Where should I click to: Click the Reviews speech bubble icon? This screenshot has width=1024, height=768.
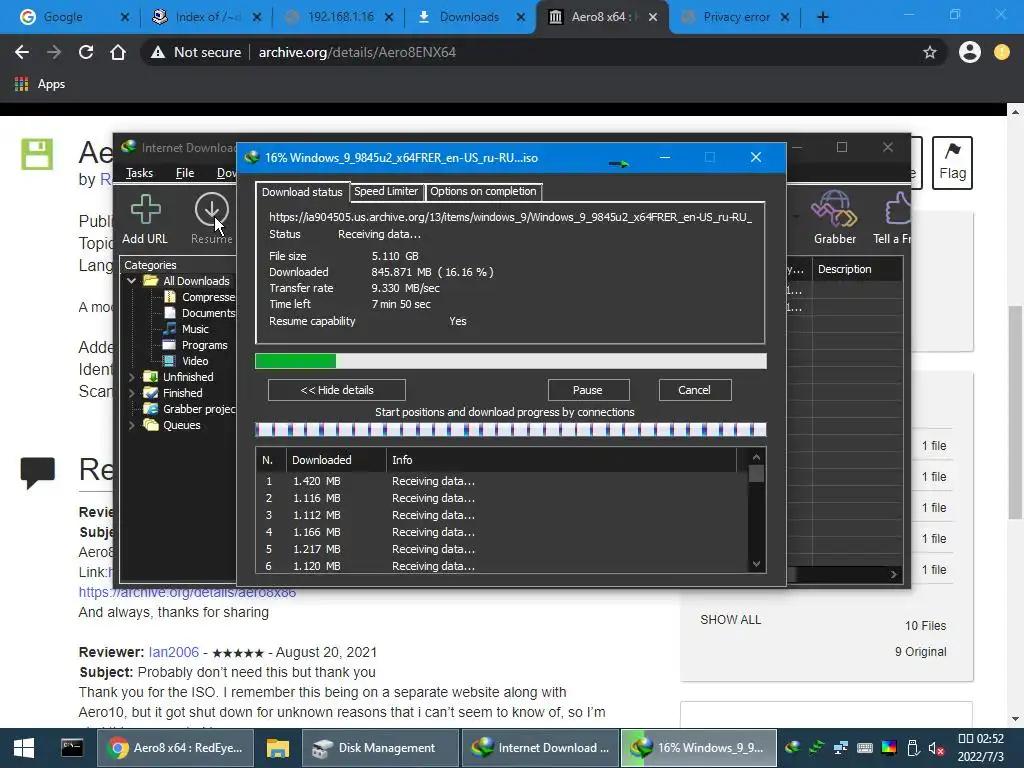(x=37, y=473)
